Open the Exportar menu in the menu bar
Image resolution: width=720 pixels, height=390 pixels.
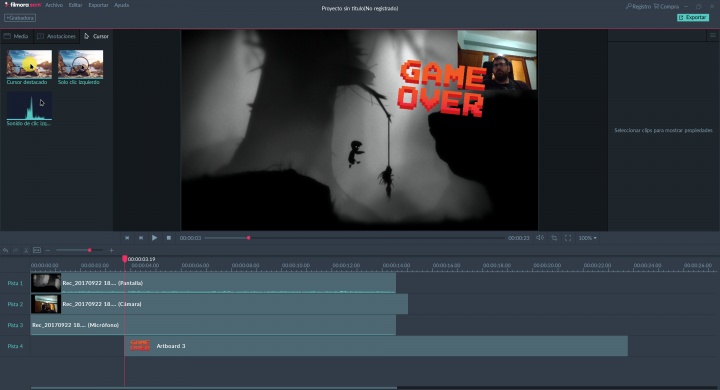(x=98, y=5)
